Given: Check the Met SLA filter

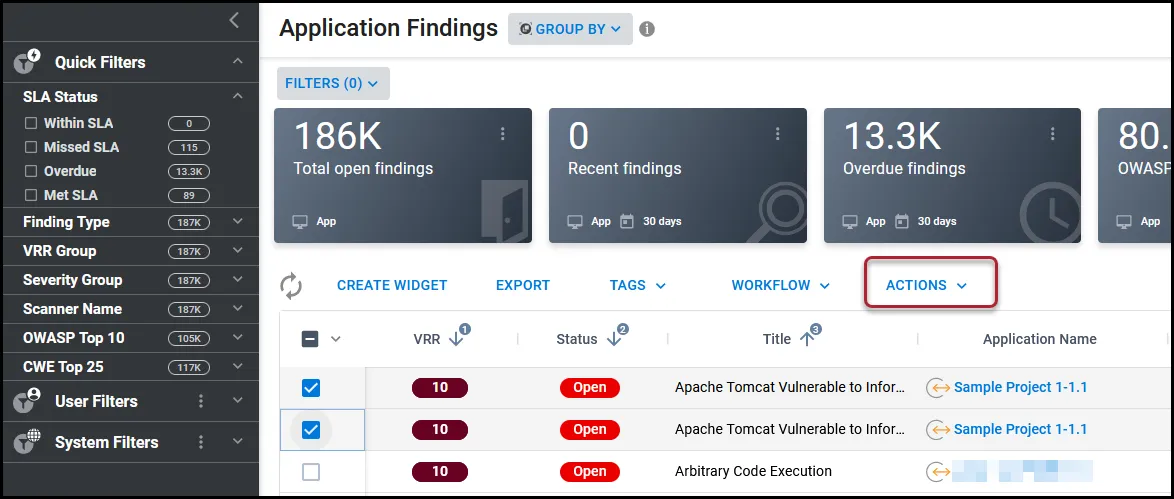Looking at the screenshot, I should (x=31, y=195).
